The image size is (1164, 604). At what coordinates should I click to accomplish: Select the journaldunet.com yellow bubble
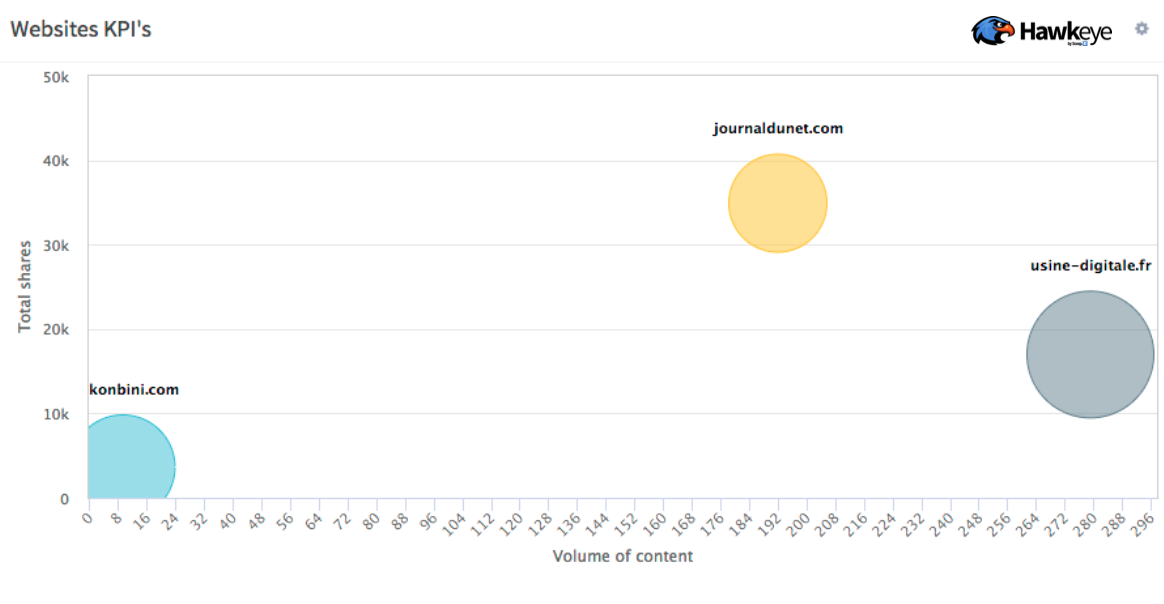[x=777, y=203]
